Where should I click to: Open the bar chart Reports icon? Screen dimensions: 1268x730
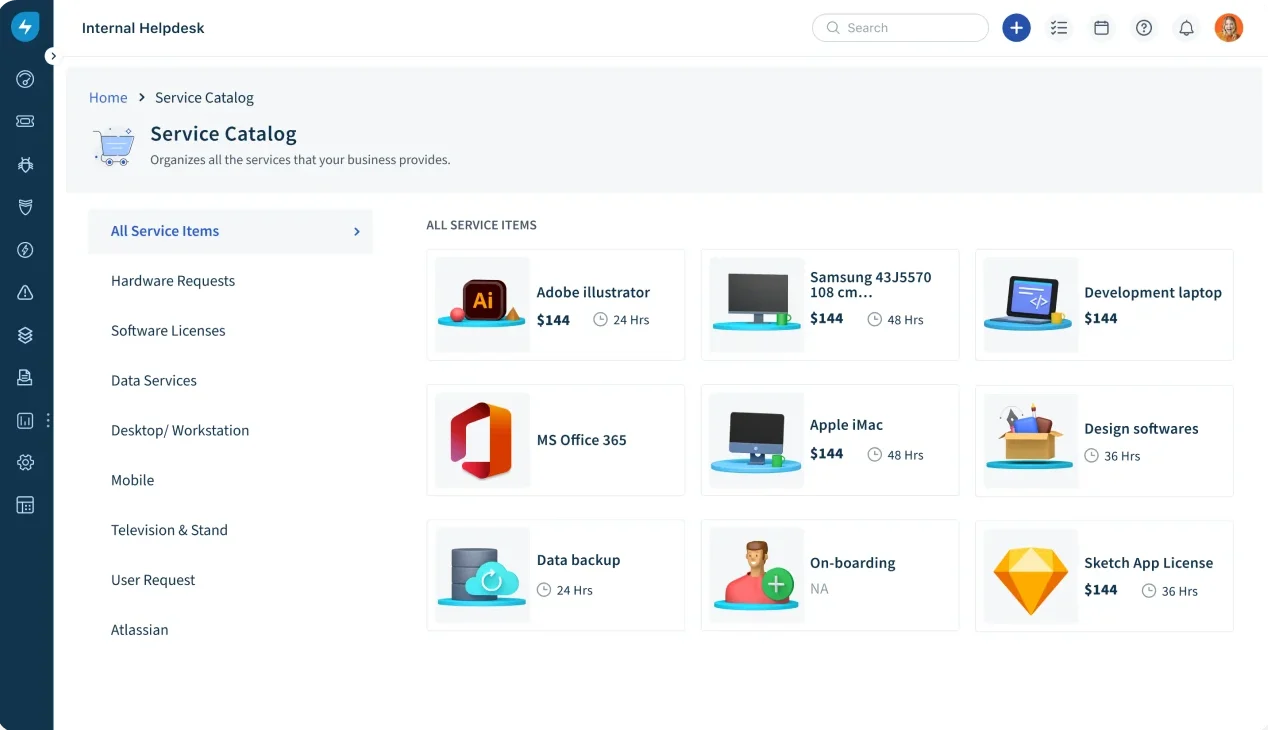[25, 421]
